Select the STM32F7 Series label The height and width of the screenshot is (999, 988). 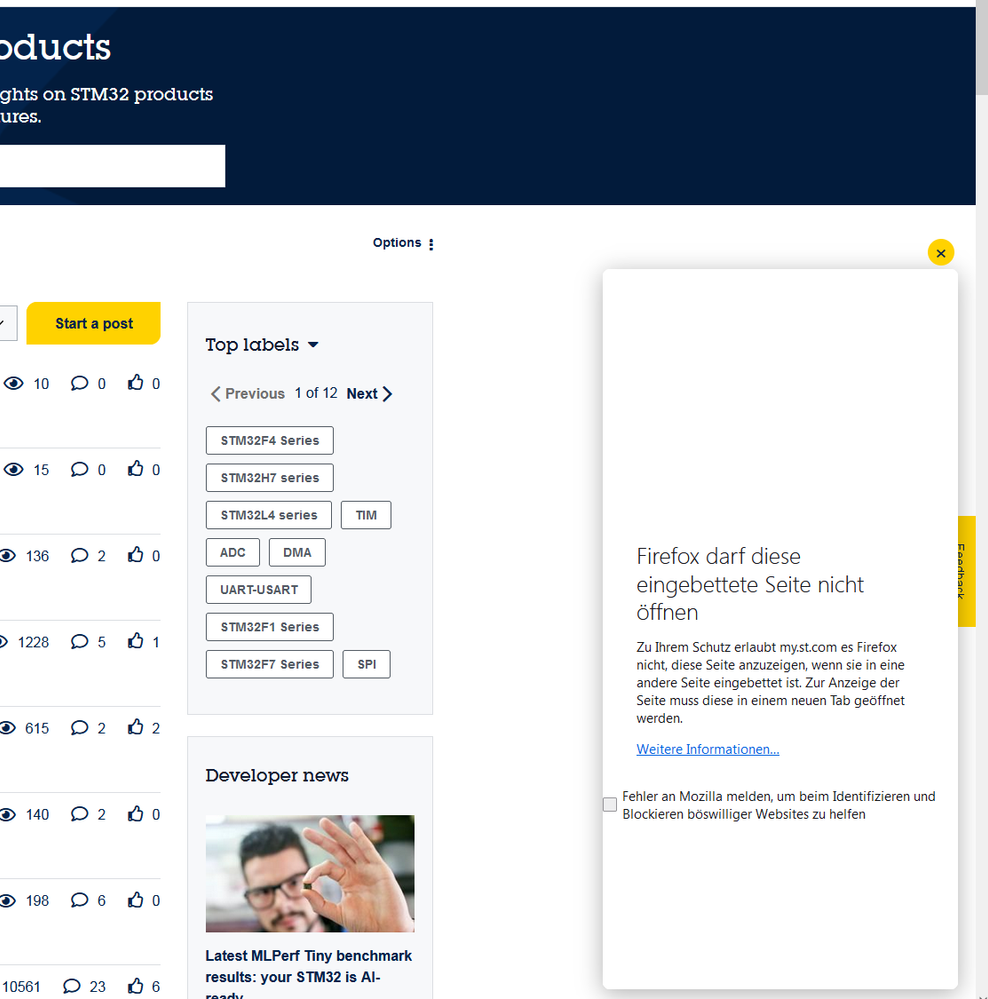pos(269,664)
